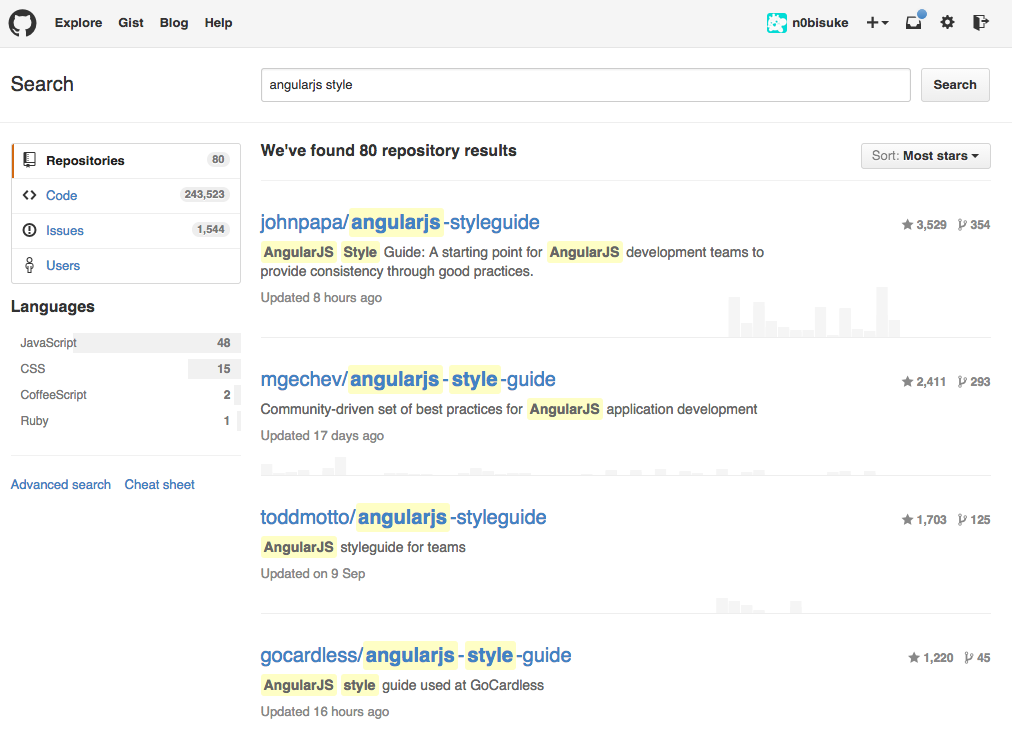The image size is (1012, 738).
Task: Click the toddmotto repo activity graph
Action: 759,606
